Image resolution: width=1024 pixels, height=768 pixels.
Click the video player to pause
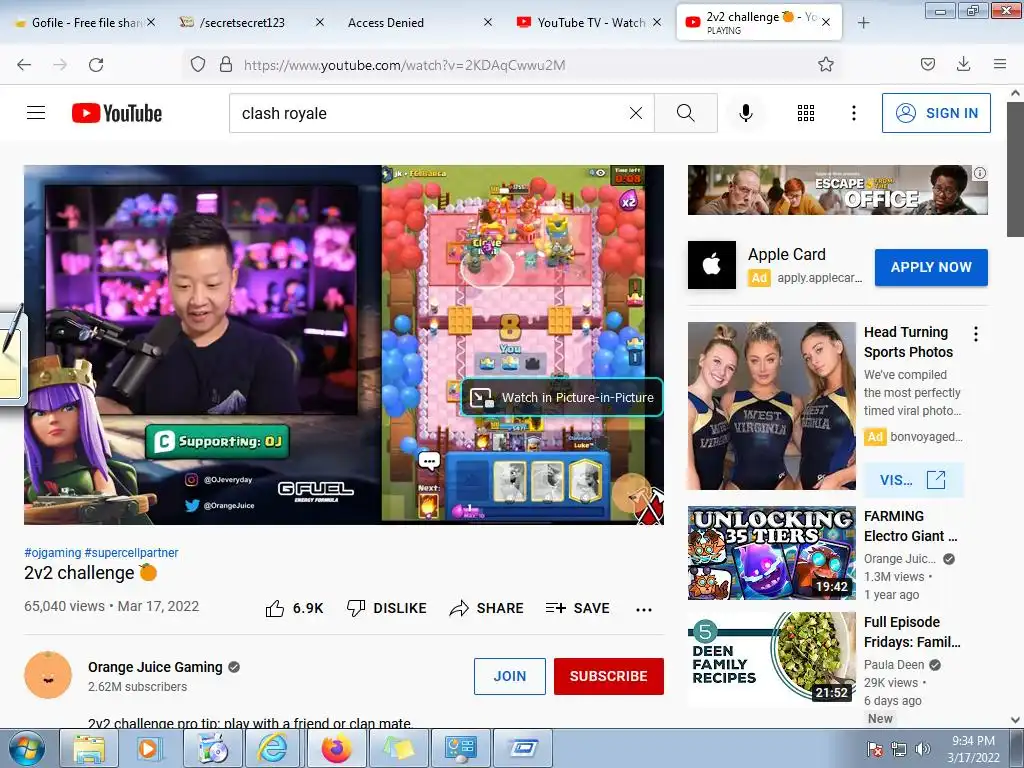[x=344, y=344]
